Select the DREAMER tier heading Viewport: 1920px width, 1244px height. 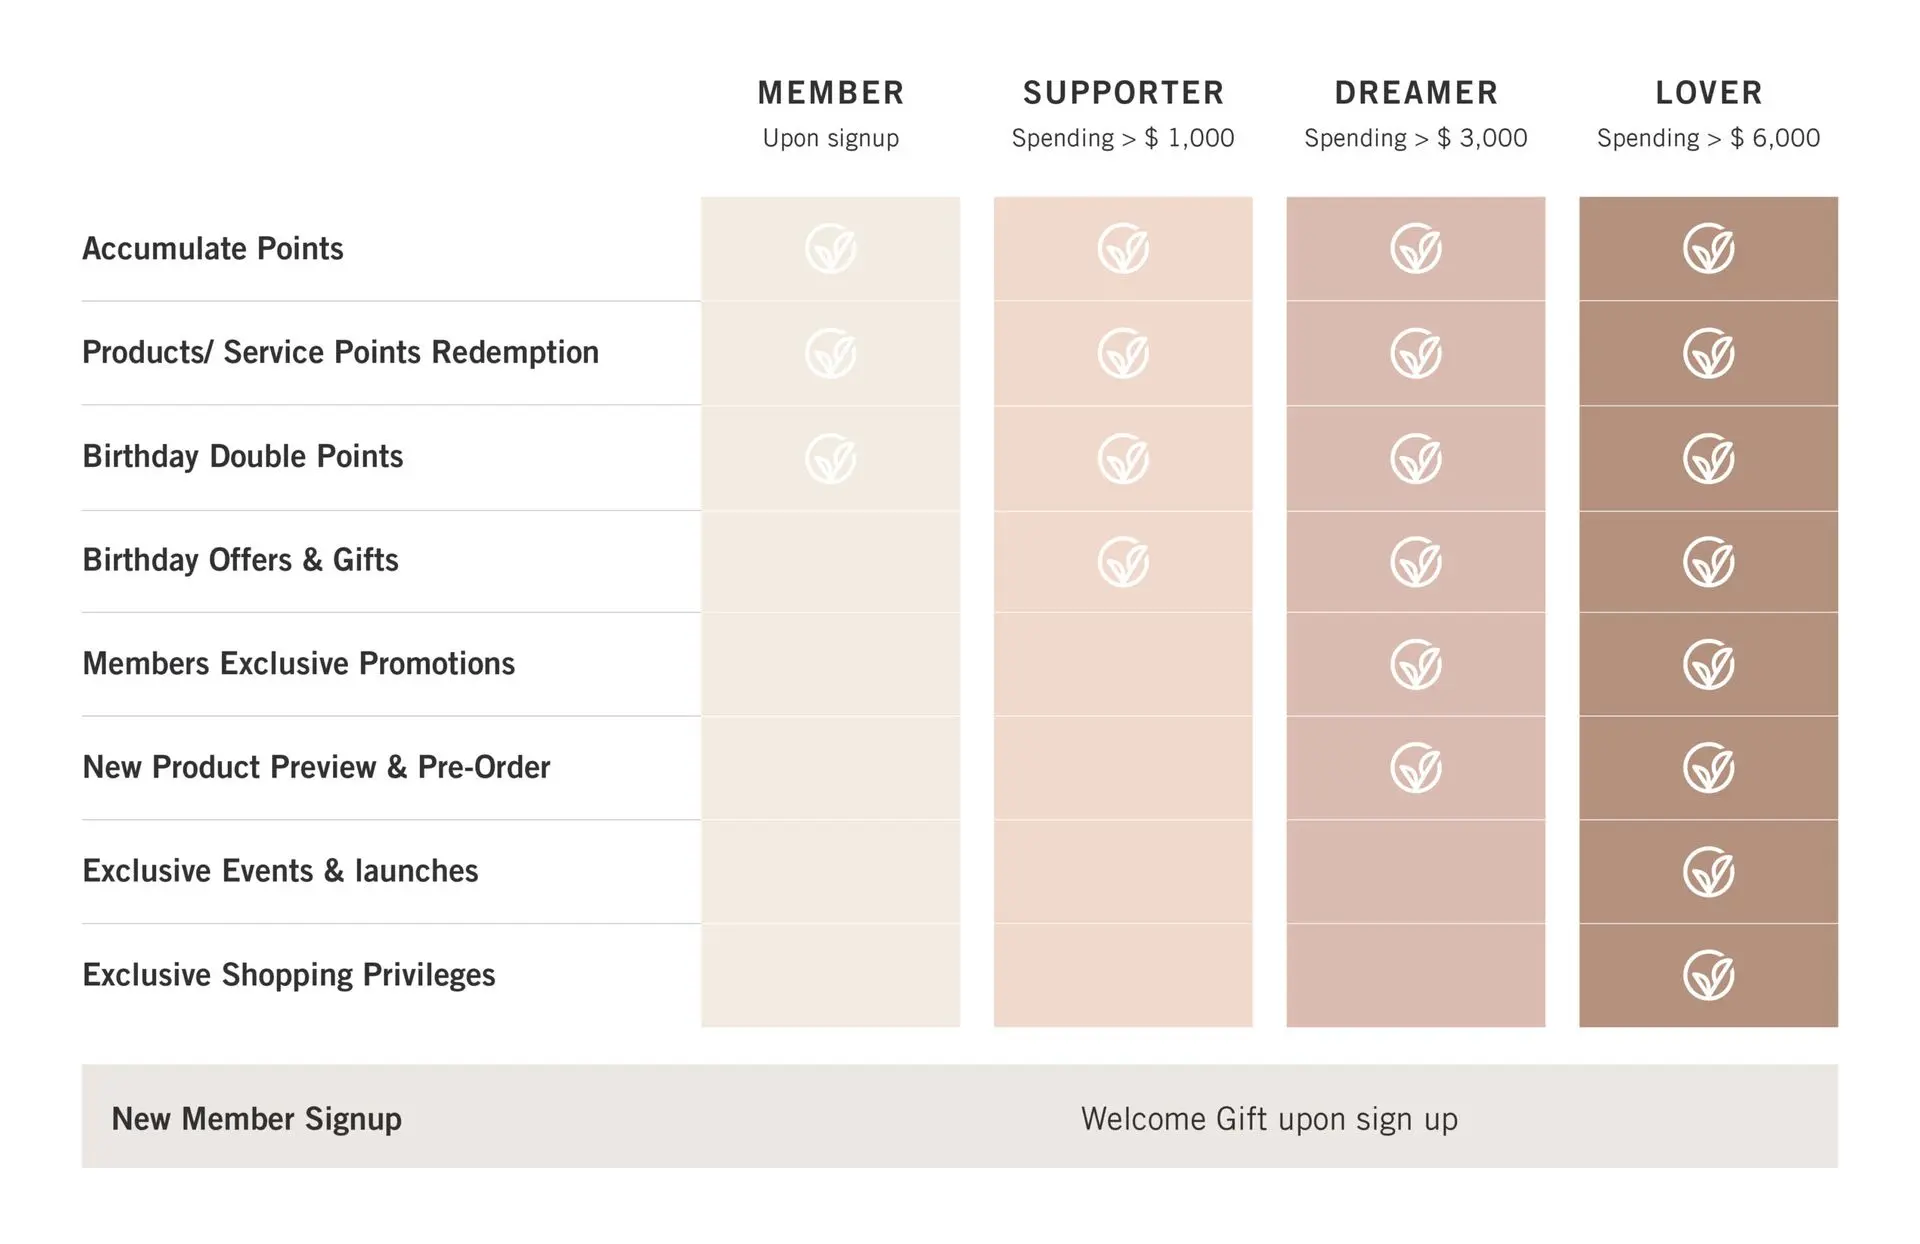(1416, 93)
